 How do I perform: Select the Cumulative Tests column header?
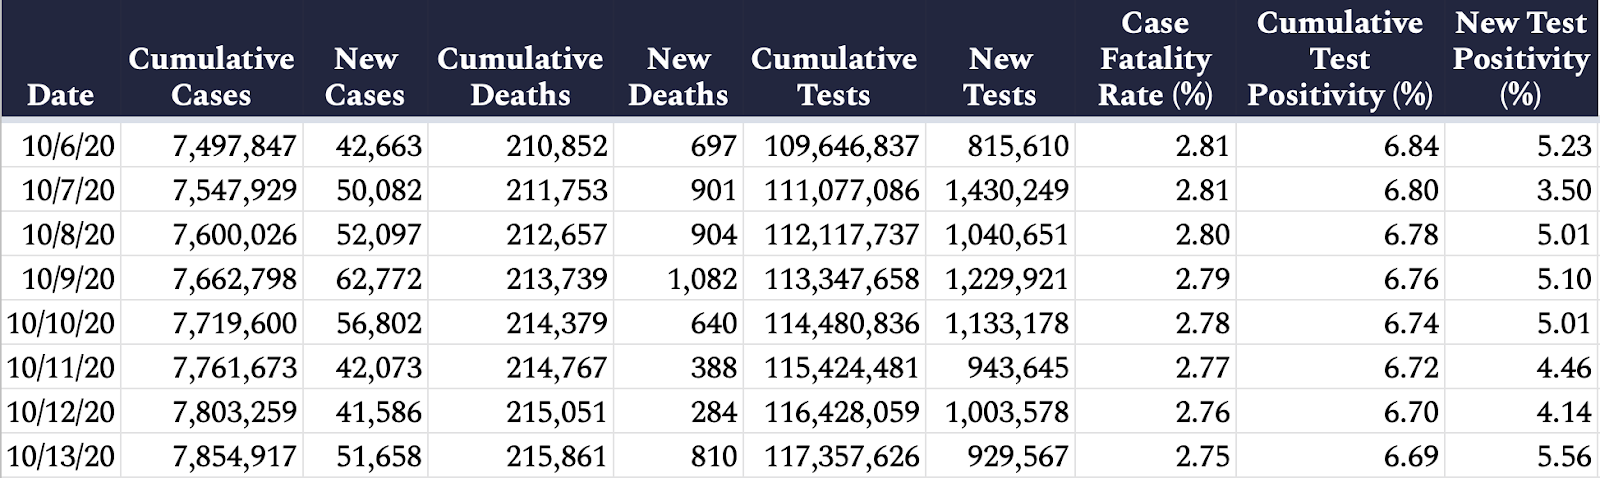tap(834, 76)
